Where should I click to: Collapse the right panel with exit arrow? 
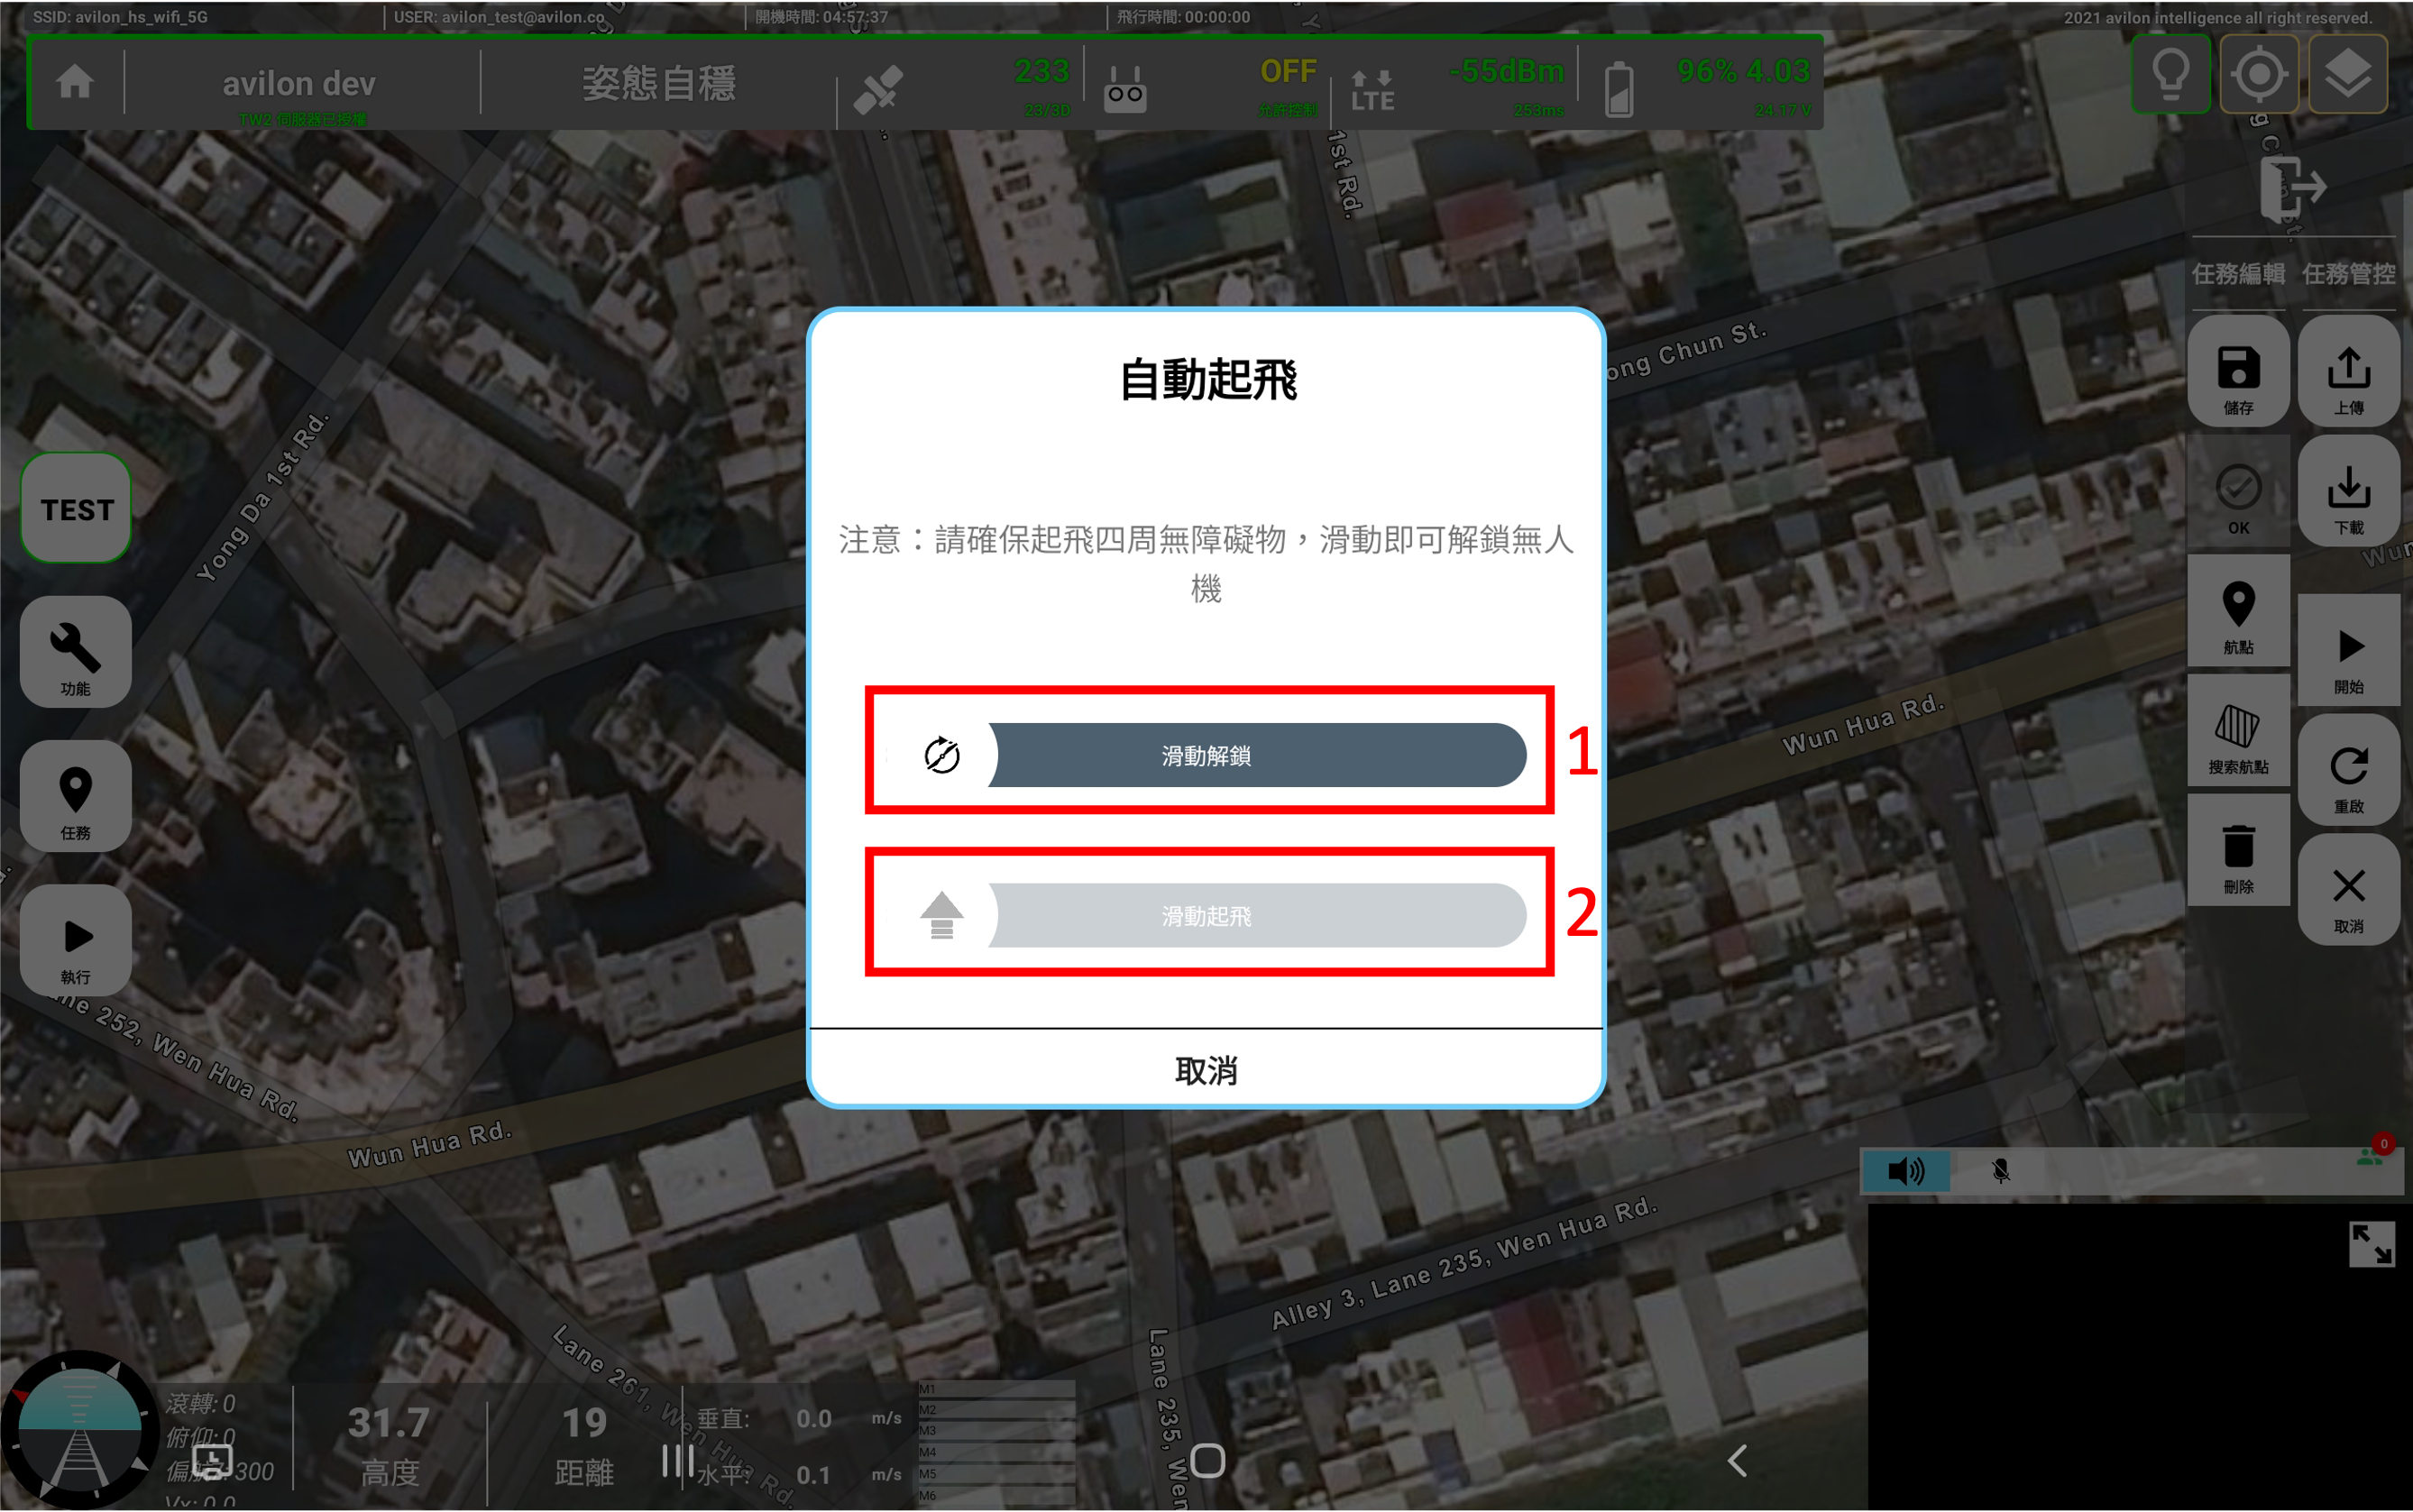pyautogui.click(x=2292, y=188)
